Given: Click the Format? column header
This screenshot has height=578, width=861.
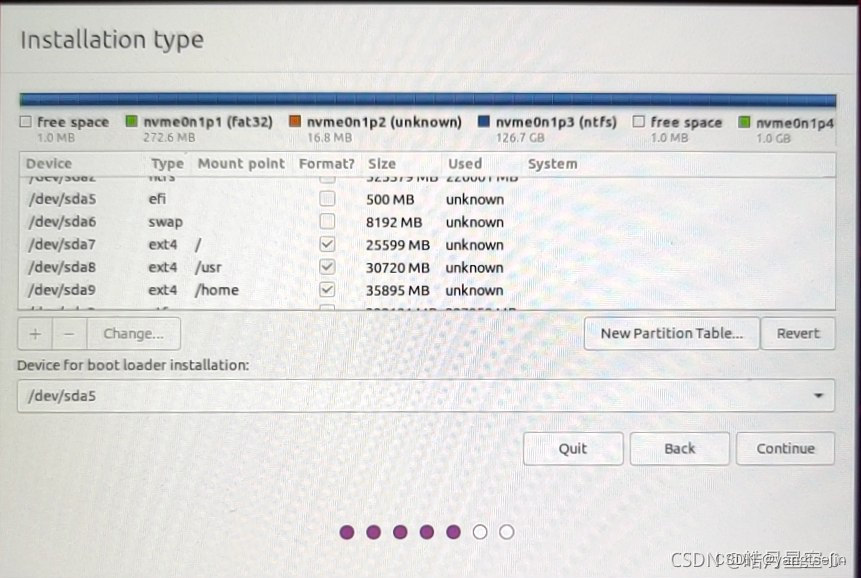Looking at the screenshot, I should 326,164.
